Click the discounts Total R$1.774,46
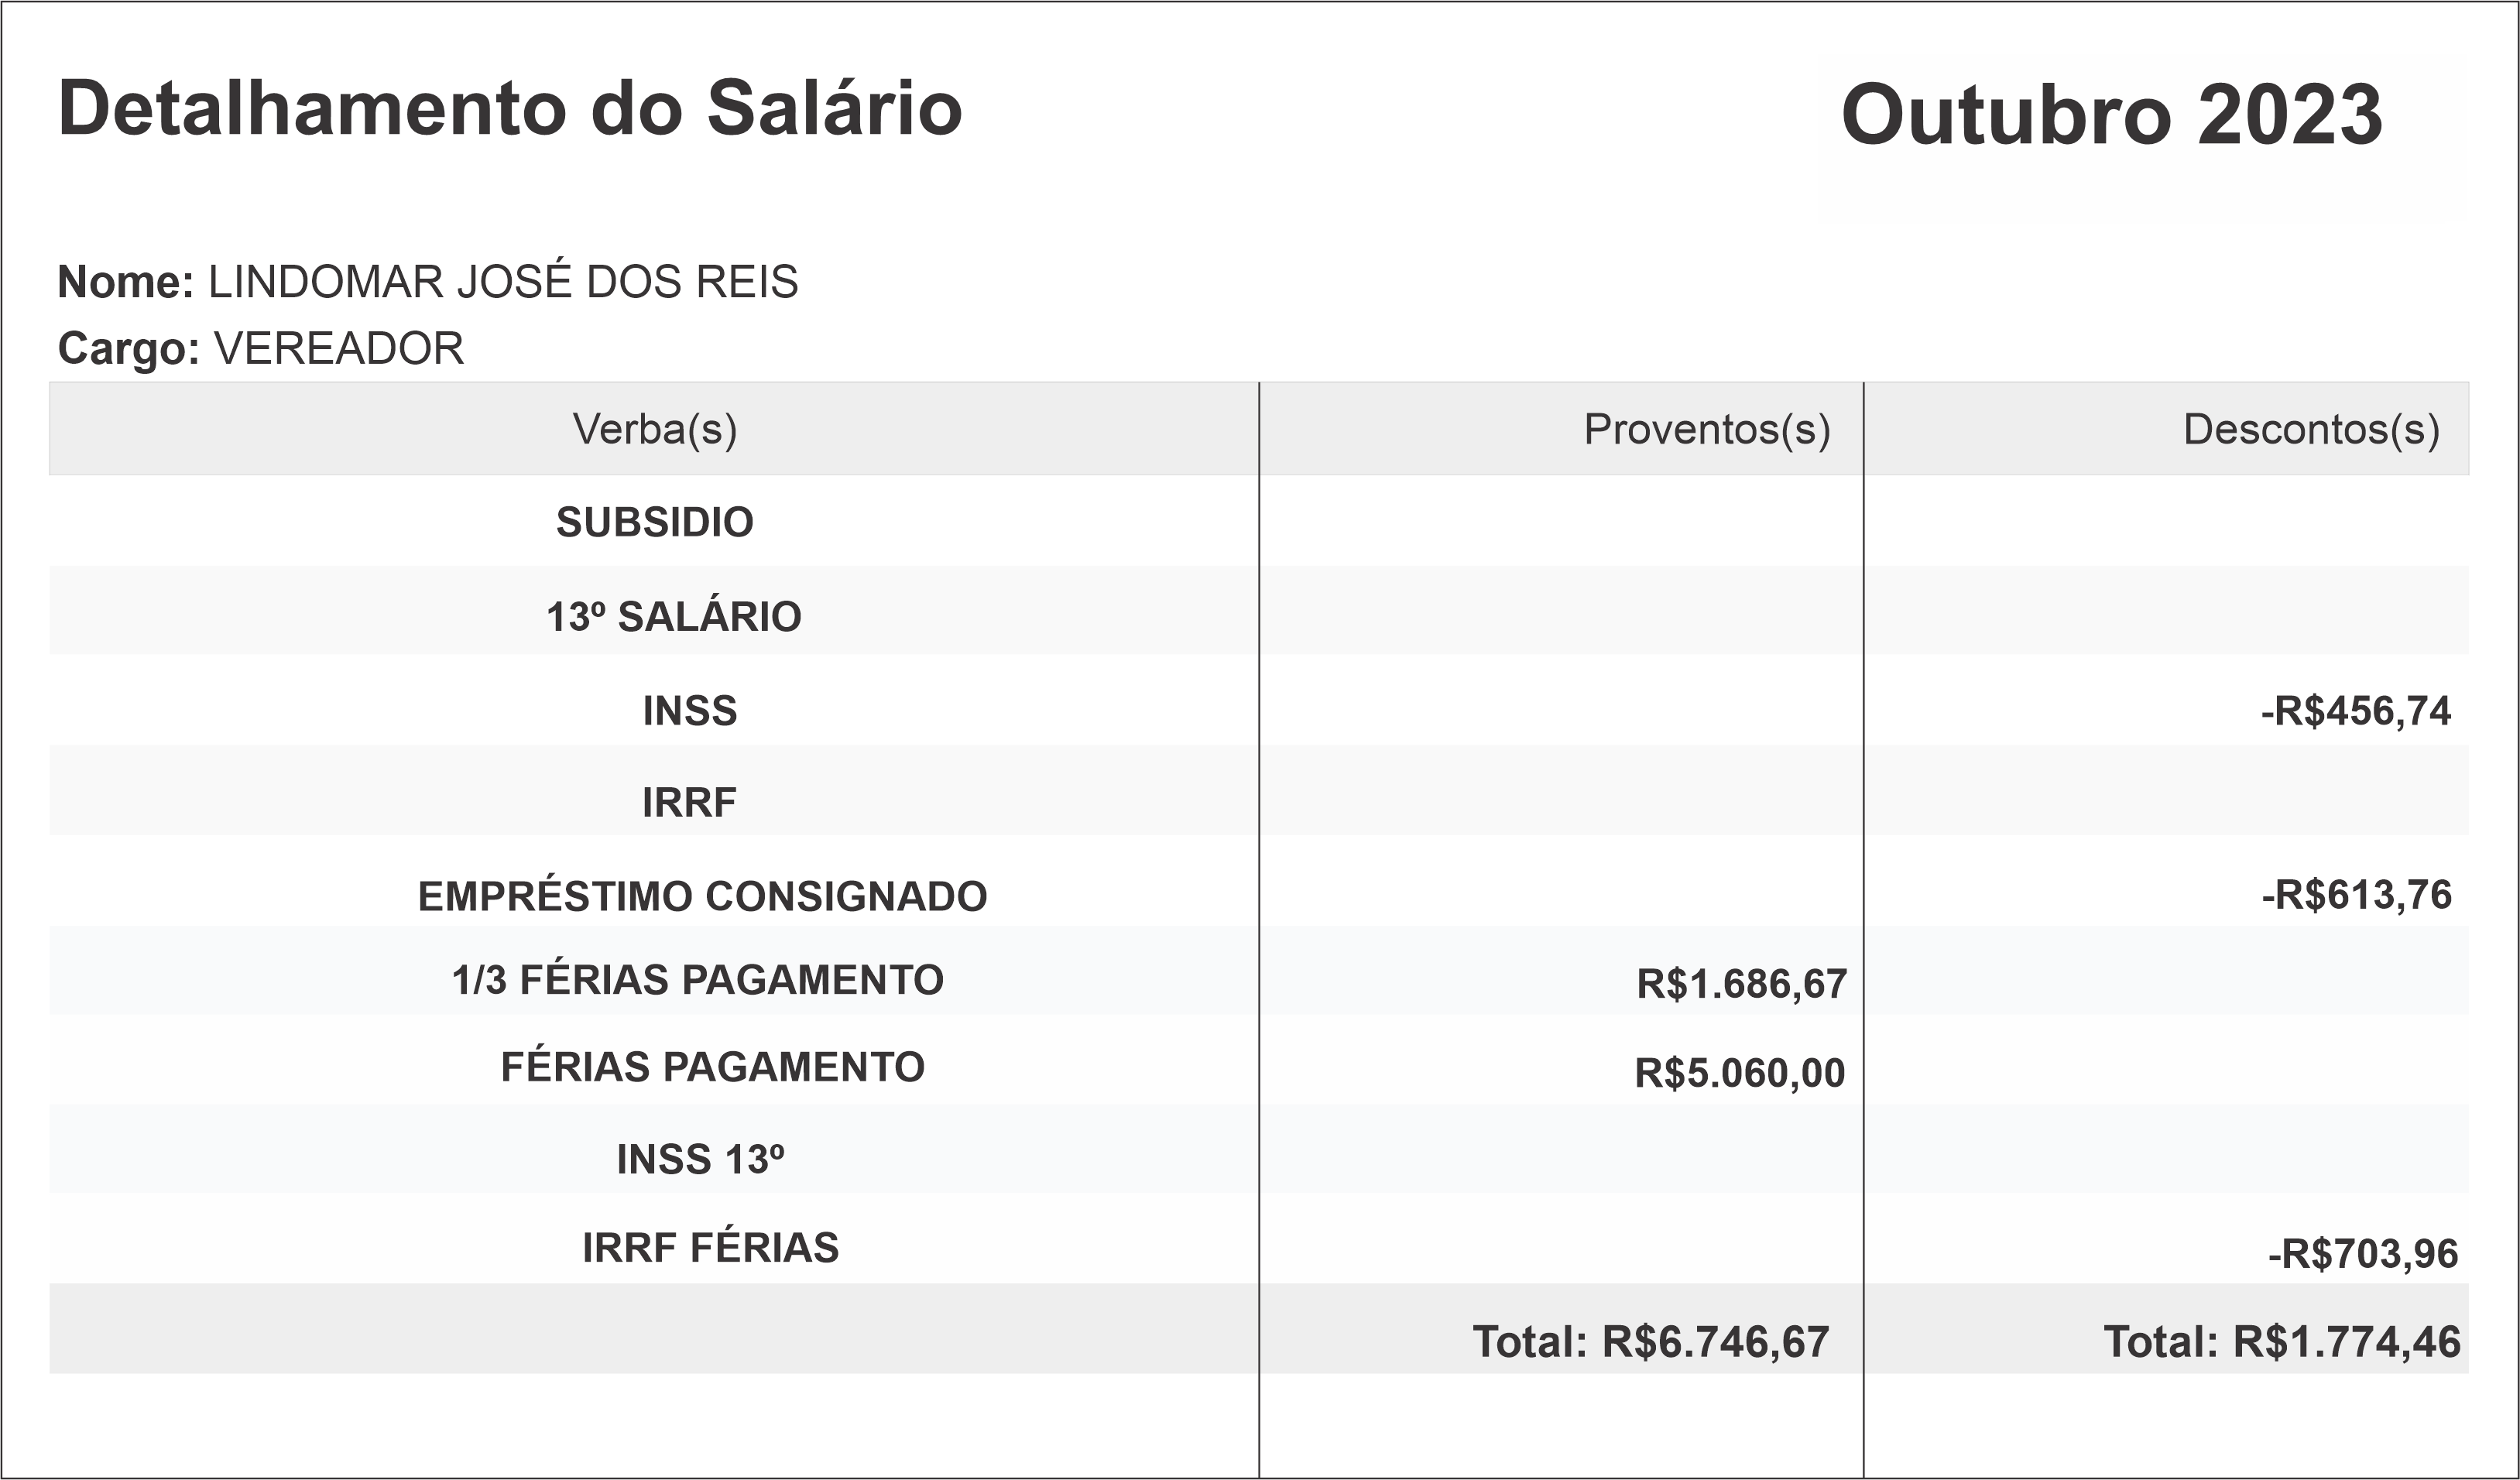This screenshot has height=1480, width=2520. point(2281,1342)
